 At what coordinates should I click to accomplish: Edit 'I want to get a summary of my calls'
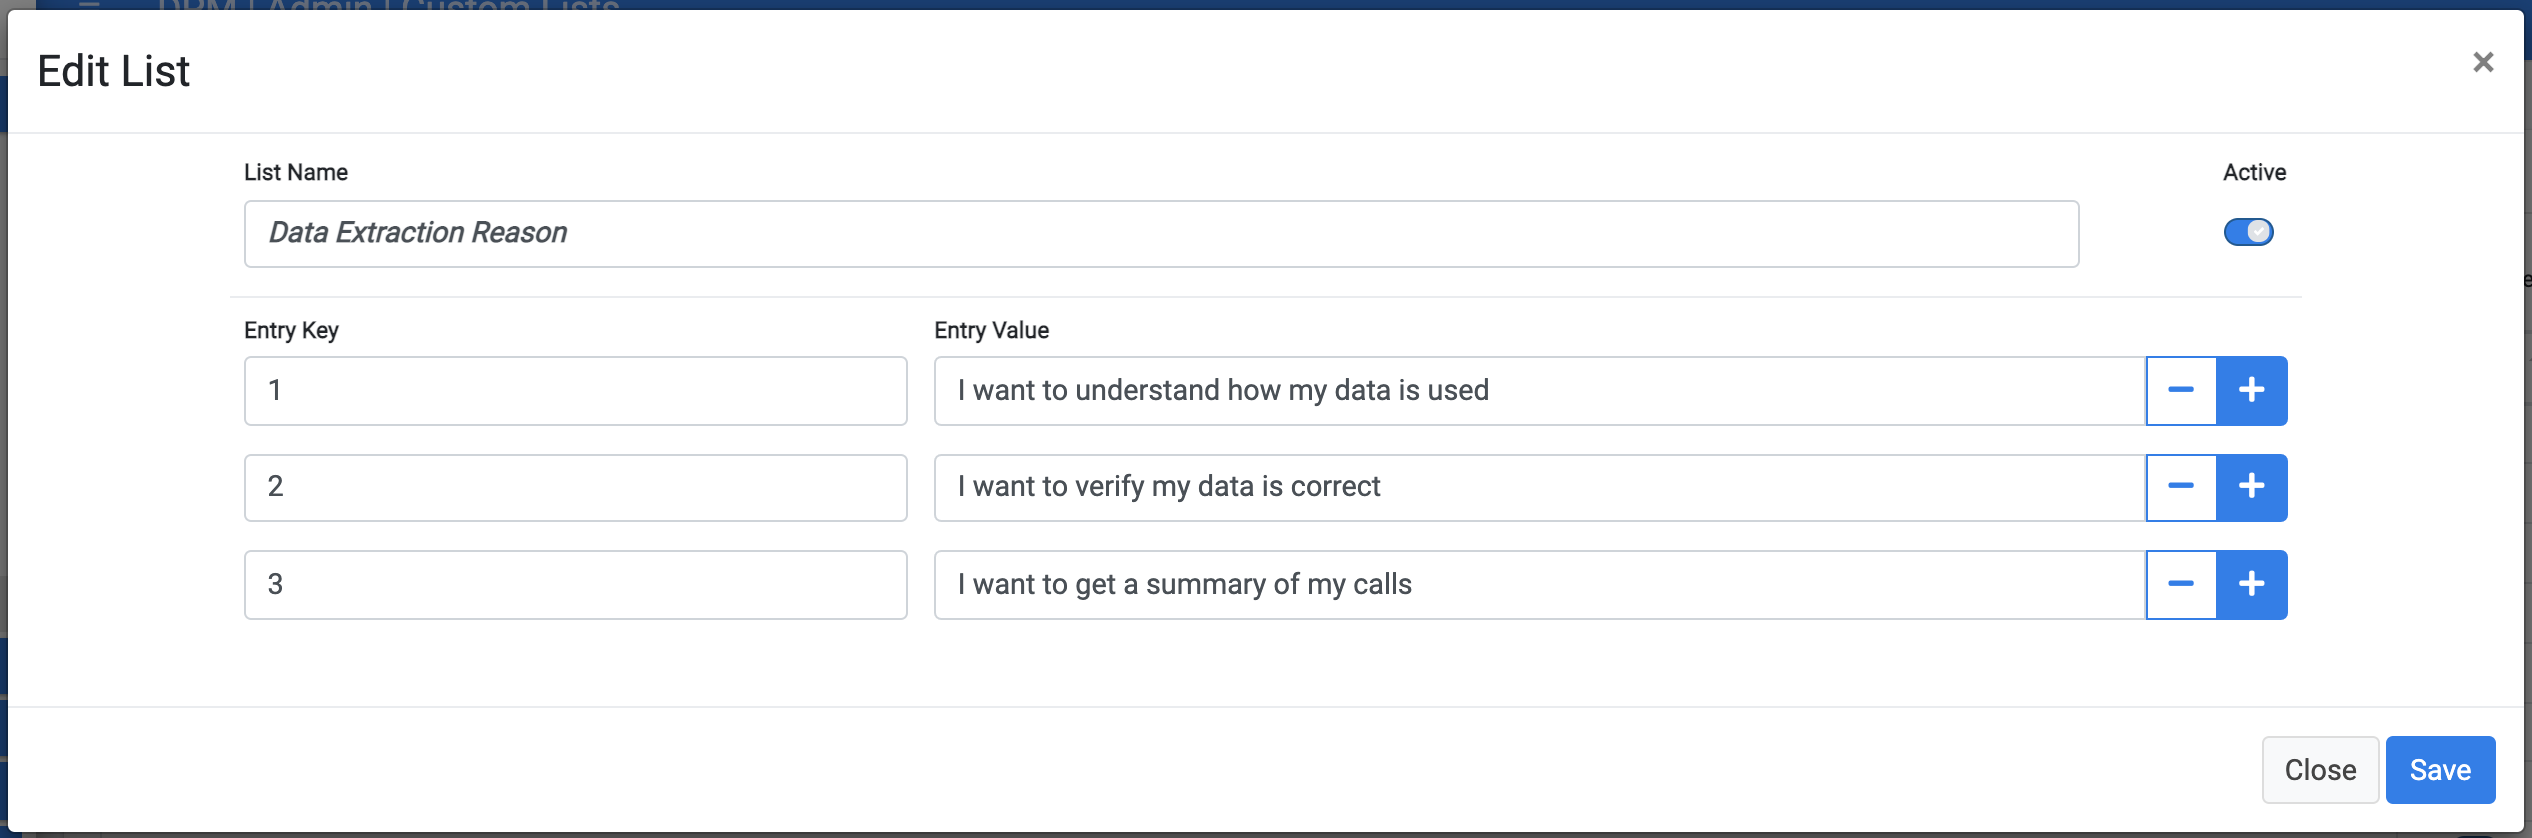pyautogui.click(x=1540, y=584)
